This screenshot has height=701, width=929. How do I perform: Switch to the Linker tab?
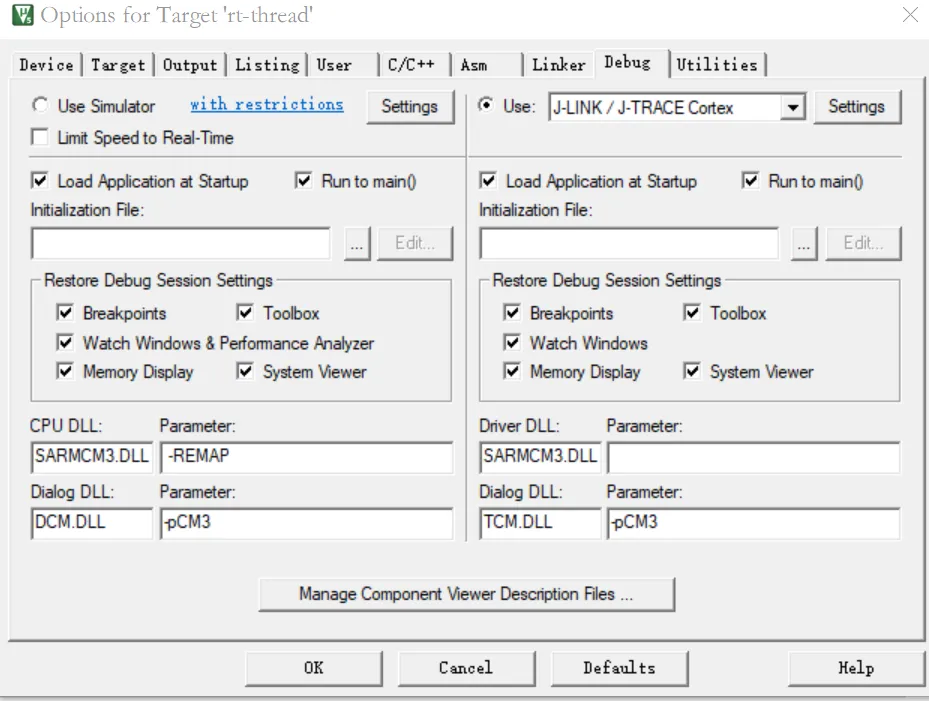(558, 65)
